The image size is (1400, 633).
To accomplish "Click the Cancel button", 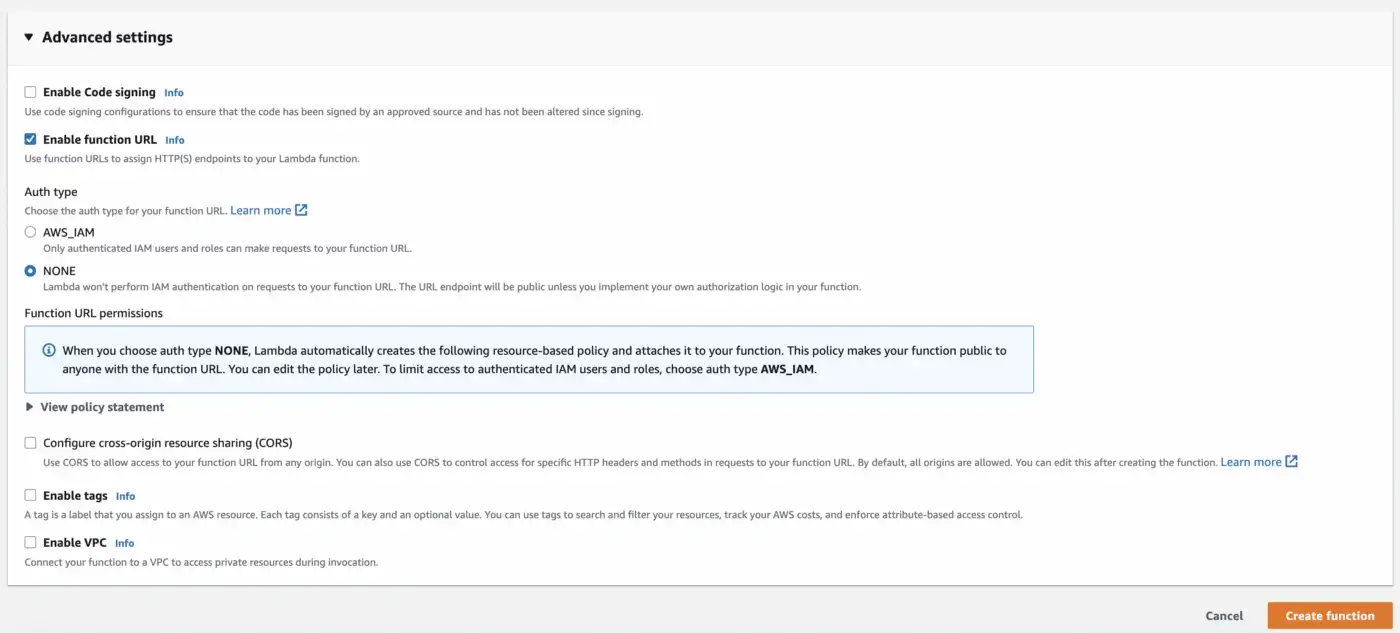I will [x=1224, y=616].
